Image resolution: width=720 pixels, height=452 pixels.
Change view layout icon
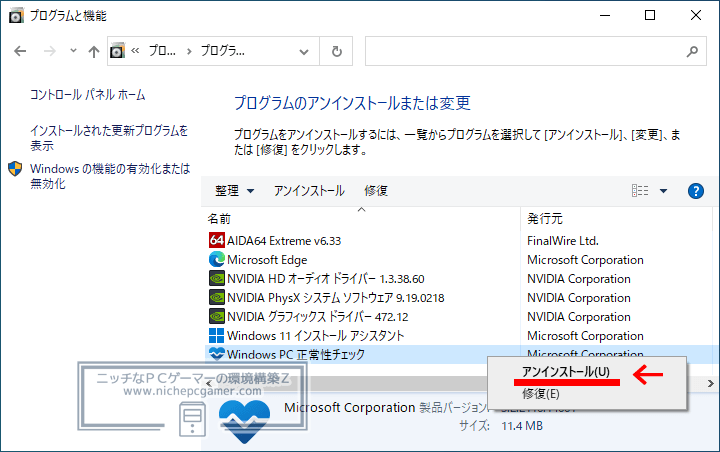click(640, 191)
